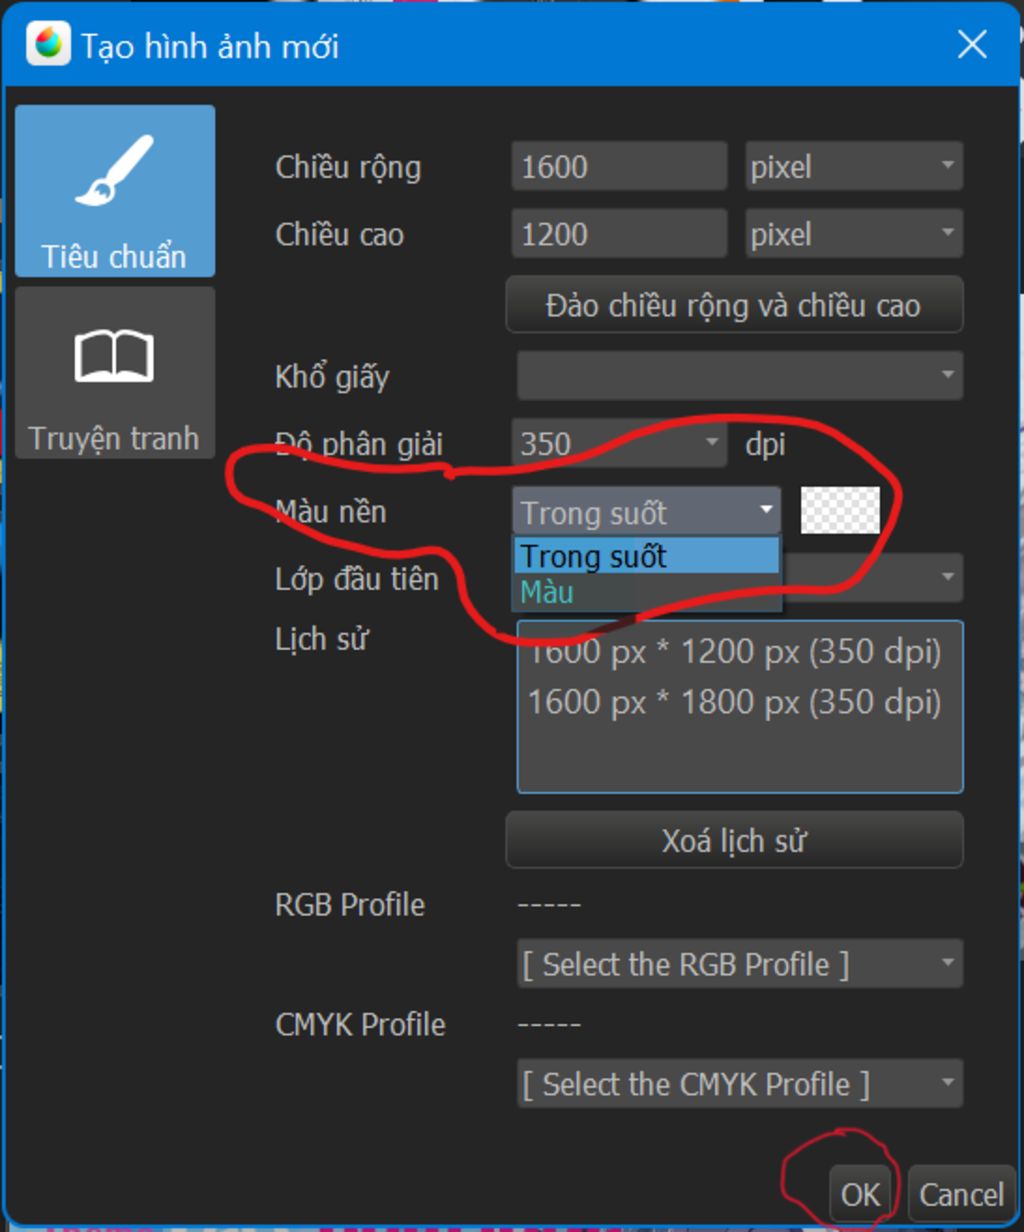Confirm with the OK button

pyautogui.click(x=860, y=1194)
